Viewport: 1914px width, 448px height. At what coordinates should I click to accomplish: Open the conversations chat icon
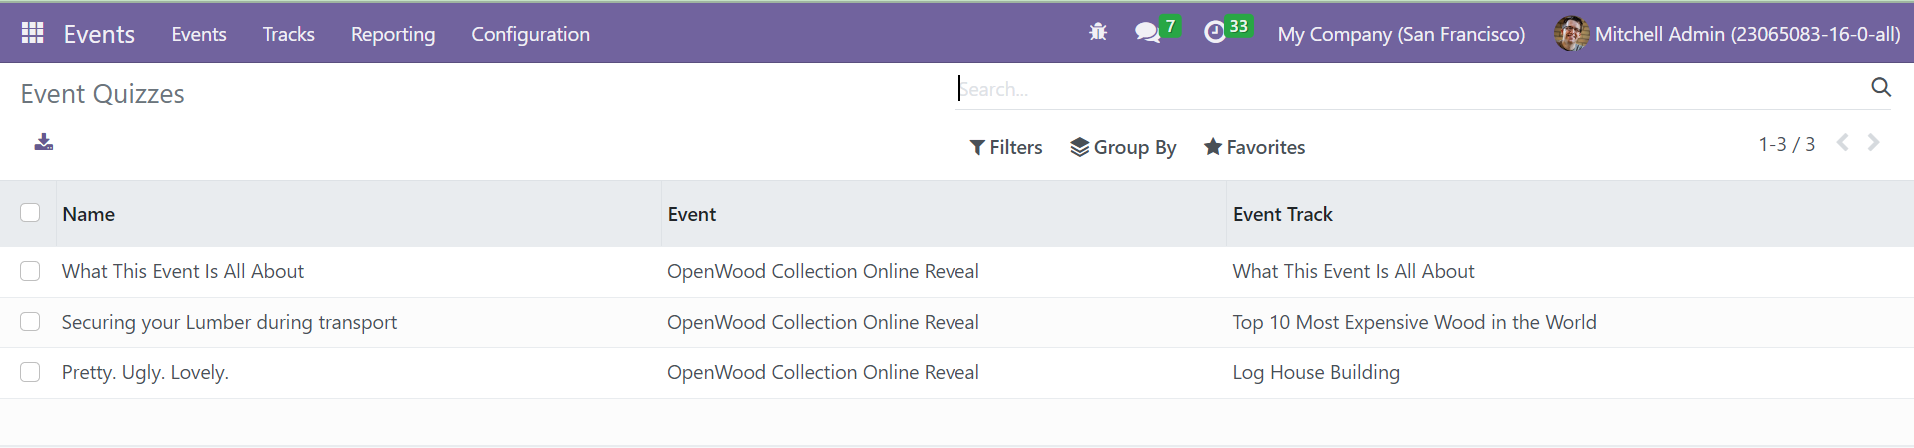coord(1147,33)
